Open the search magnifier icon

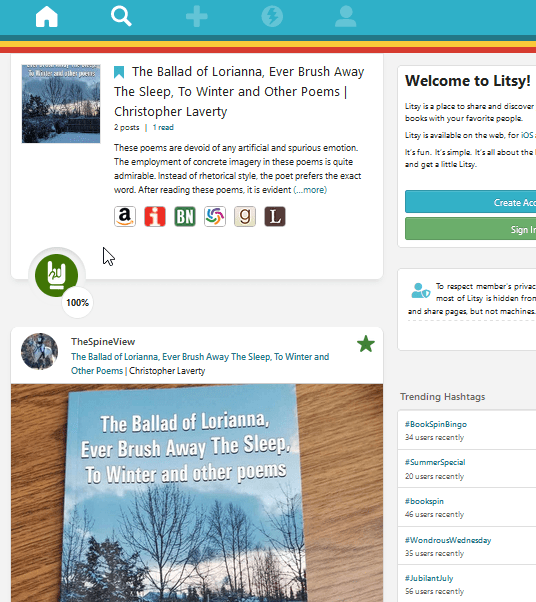tap(121, 17)
